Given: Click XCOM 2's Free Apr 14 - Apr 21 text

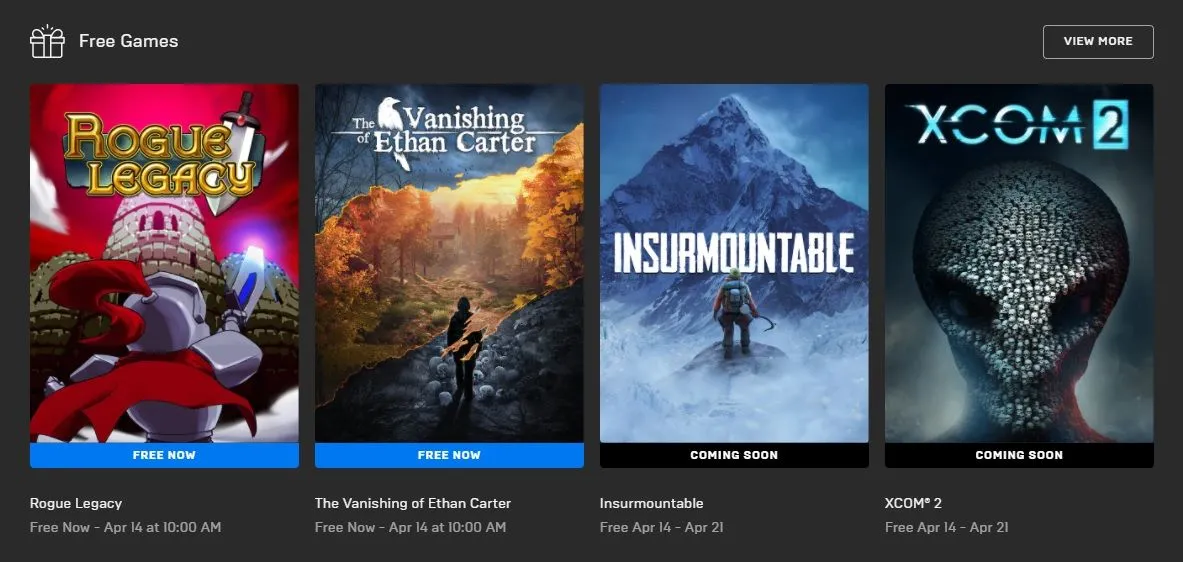Looking at the screenshot, I should tap(946, 527).
